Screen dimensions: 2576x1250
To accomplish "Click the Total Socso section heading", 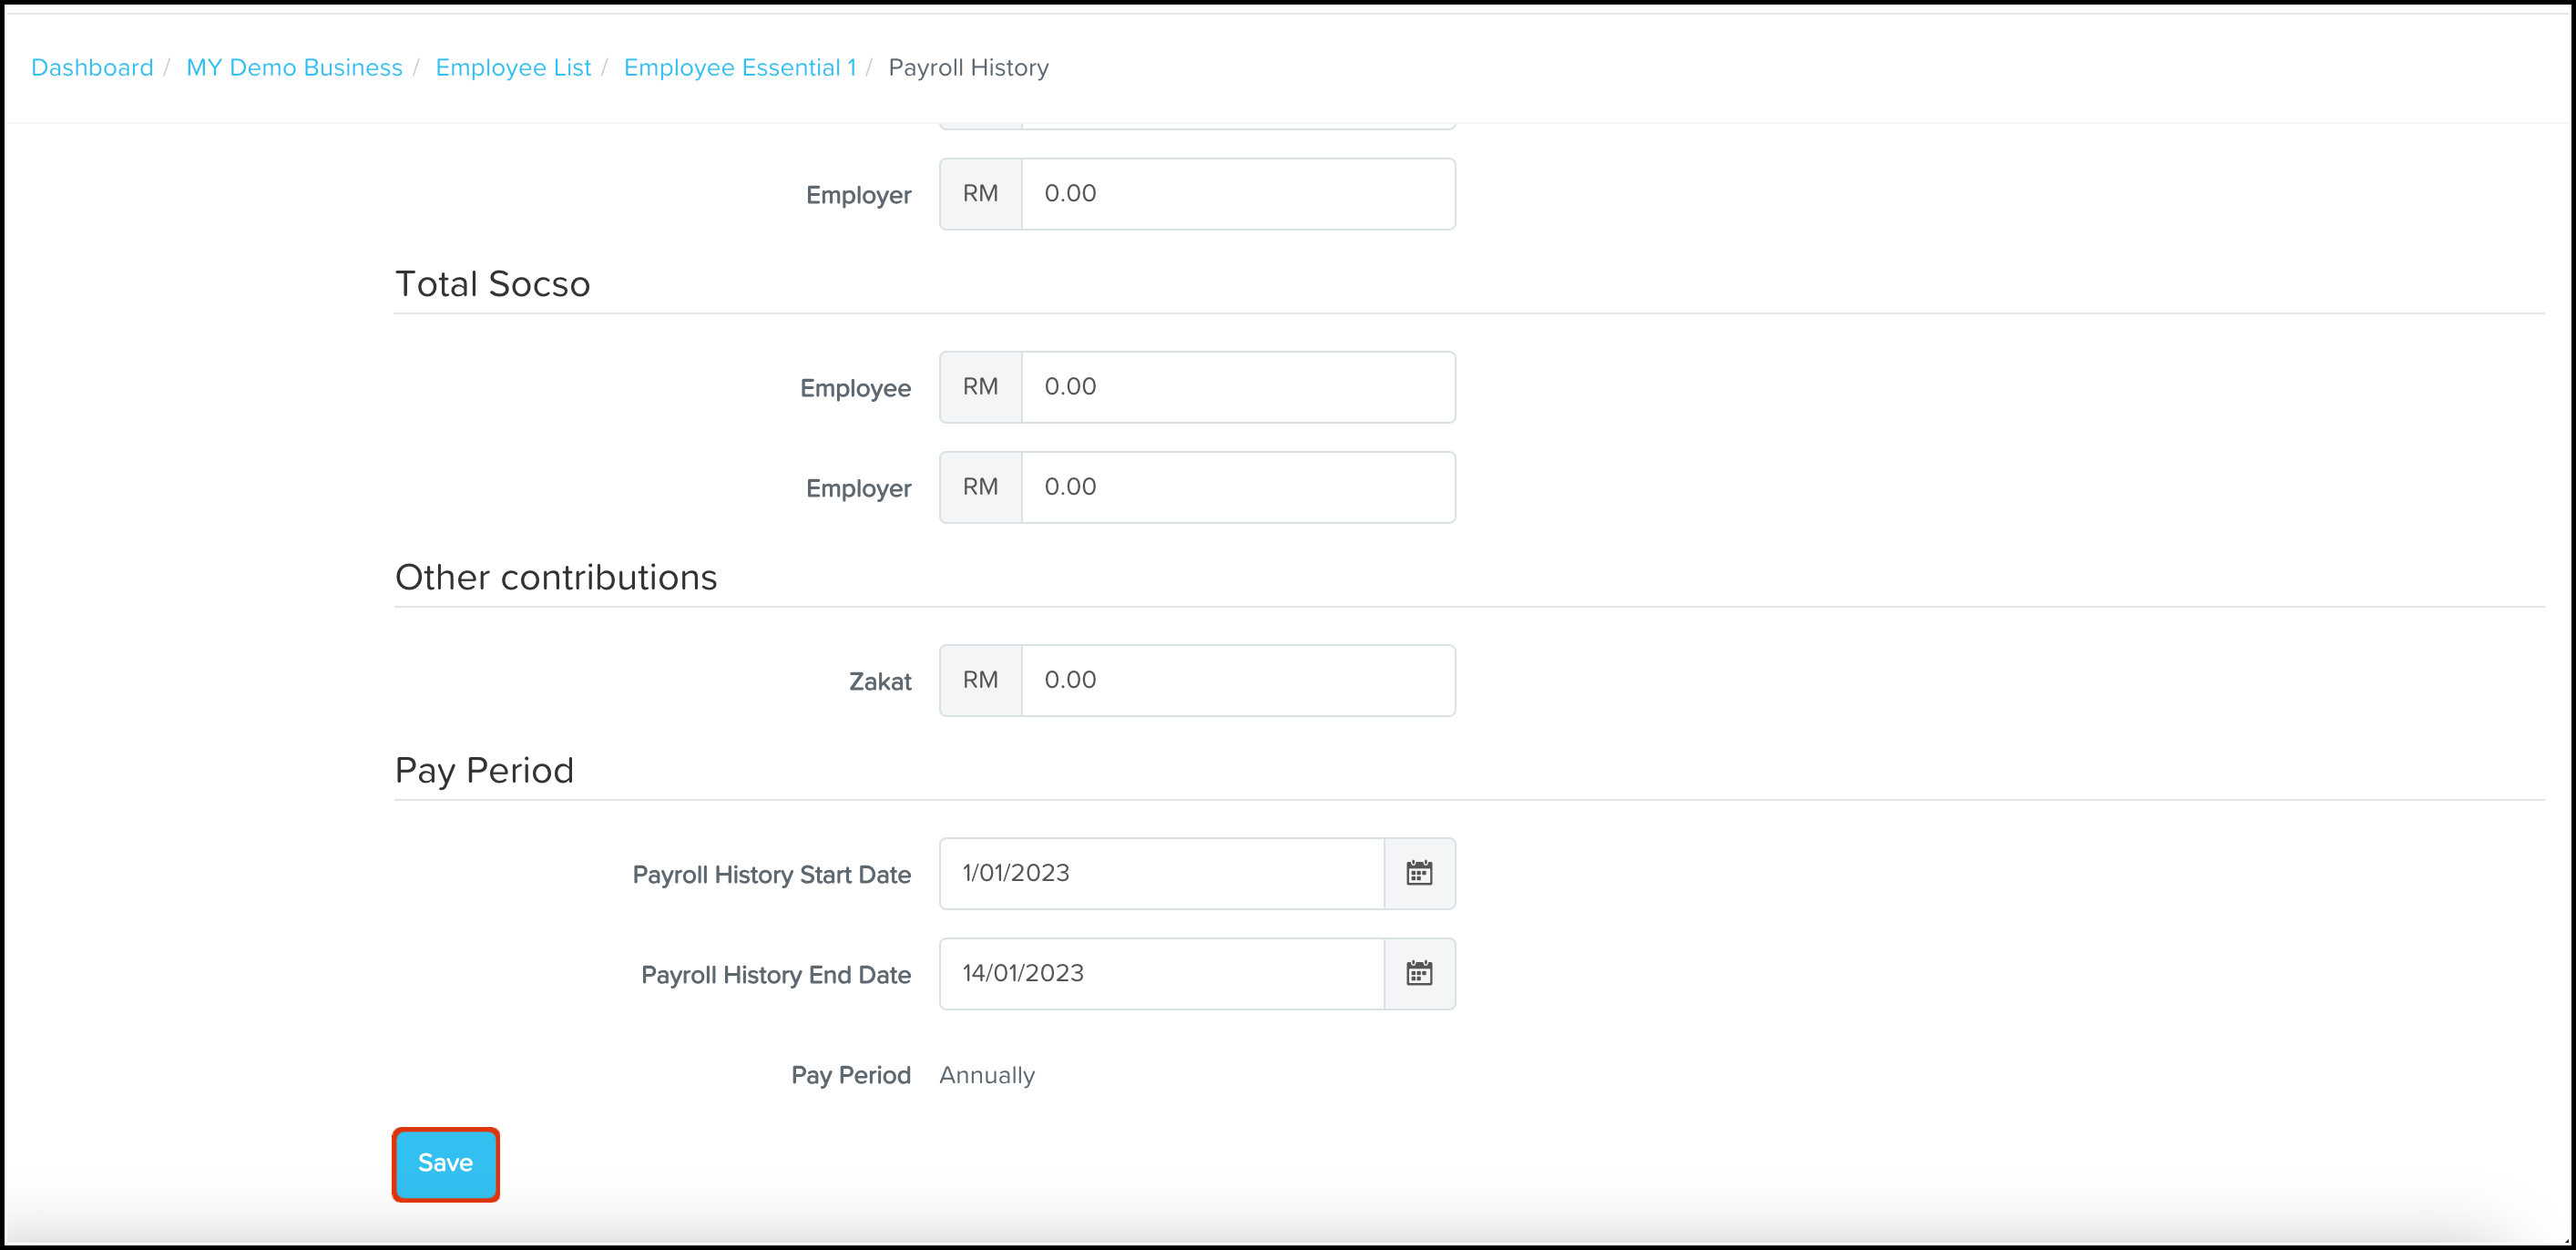I will (x=492, y=284).
